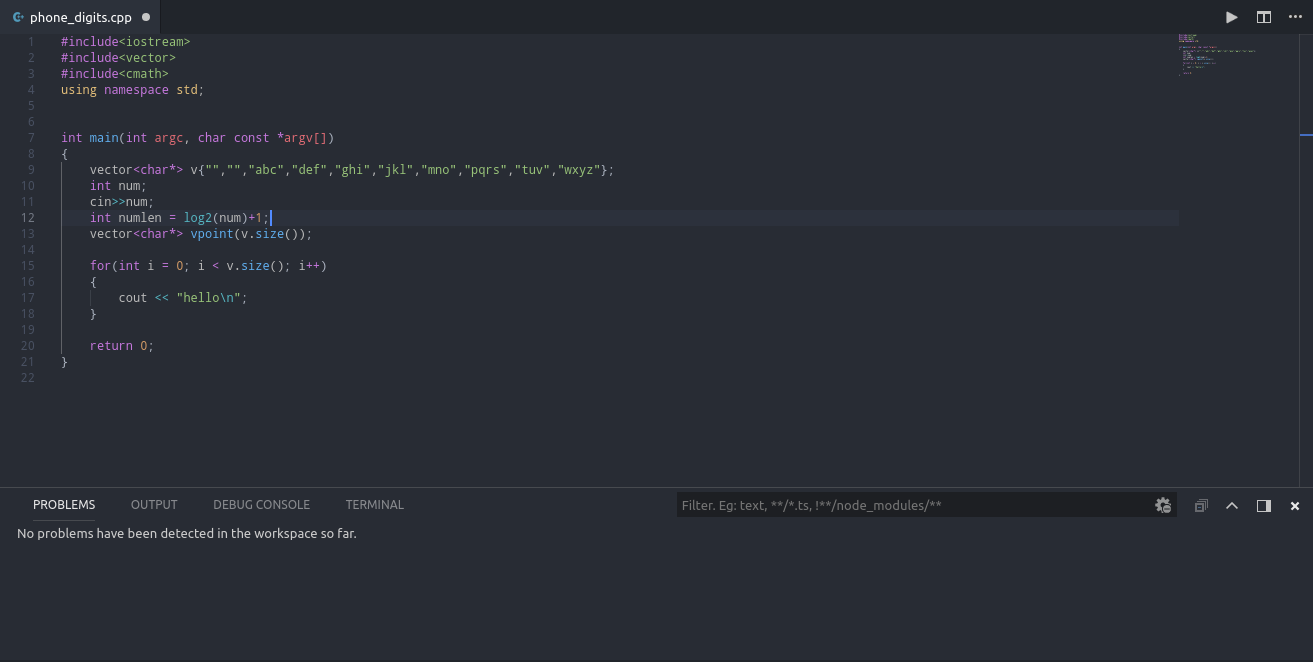Viewport: 1313px width, 662px height.
Task: Switch to the OUTPUT tab
Action: click(153, 505)
